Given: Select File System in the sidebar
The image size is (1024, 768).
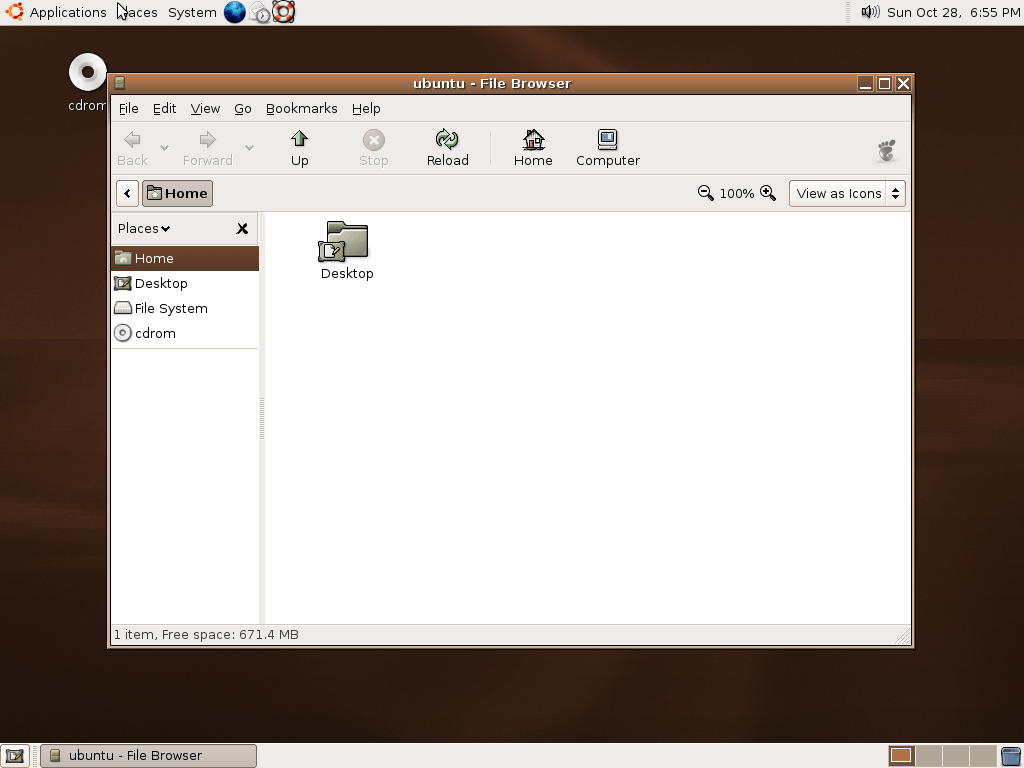Looking at the screenshot, I should coord(171,308).
